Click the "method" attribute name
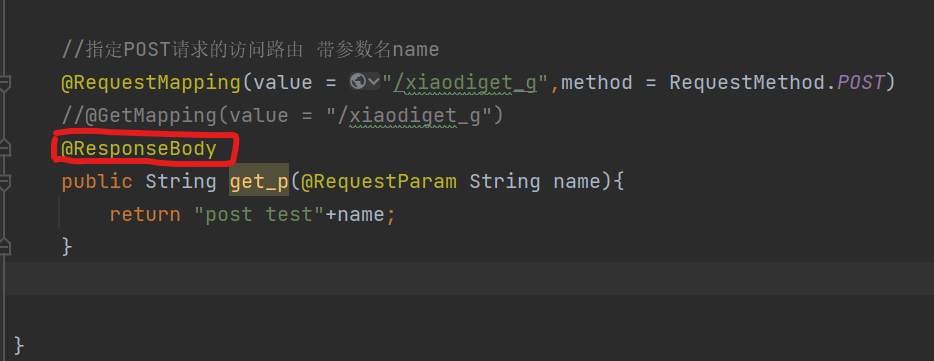The width and height of the screenshot is (934, 361). pyautogui.click(x=597, y=82)
